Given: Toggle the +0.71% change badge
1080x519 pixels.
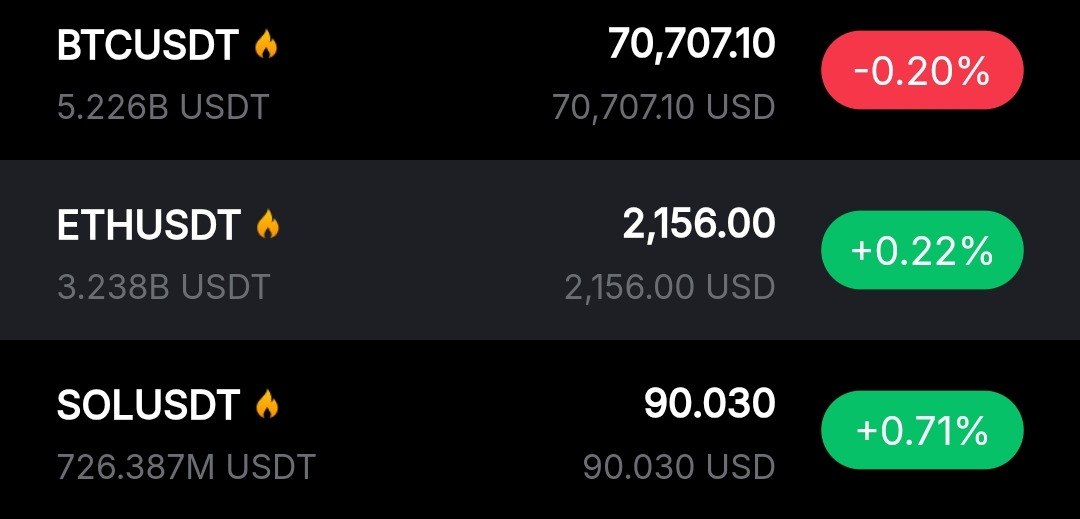Looking at the screenshot, I should click(x=921, y=432).
